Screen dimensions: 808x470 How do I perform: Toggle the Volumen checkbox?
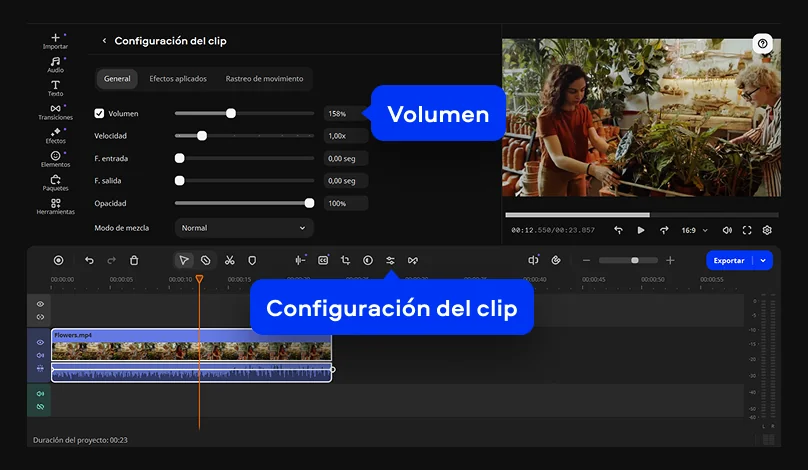pos(99,113)
